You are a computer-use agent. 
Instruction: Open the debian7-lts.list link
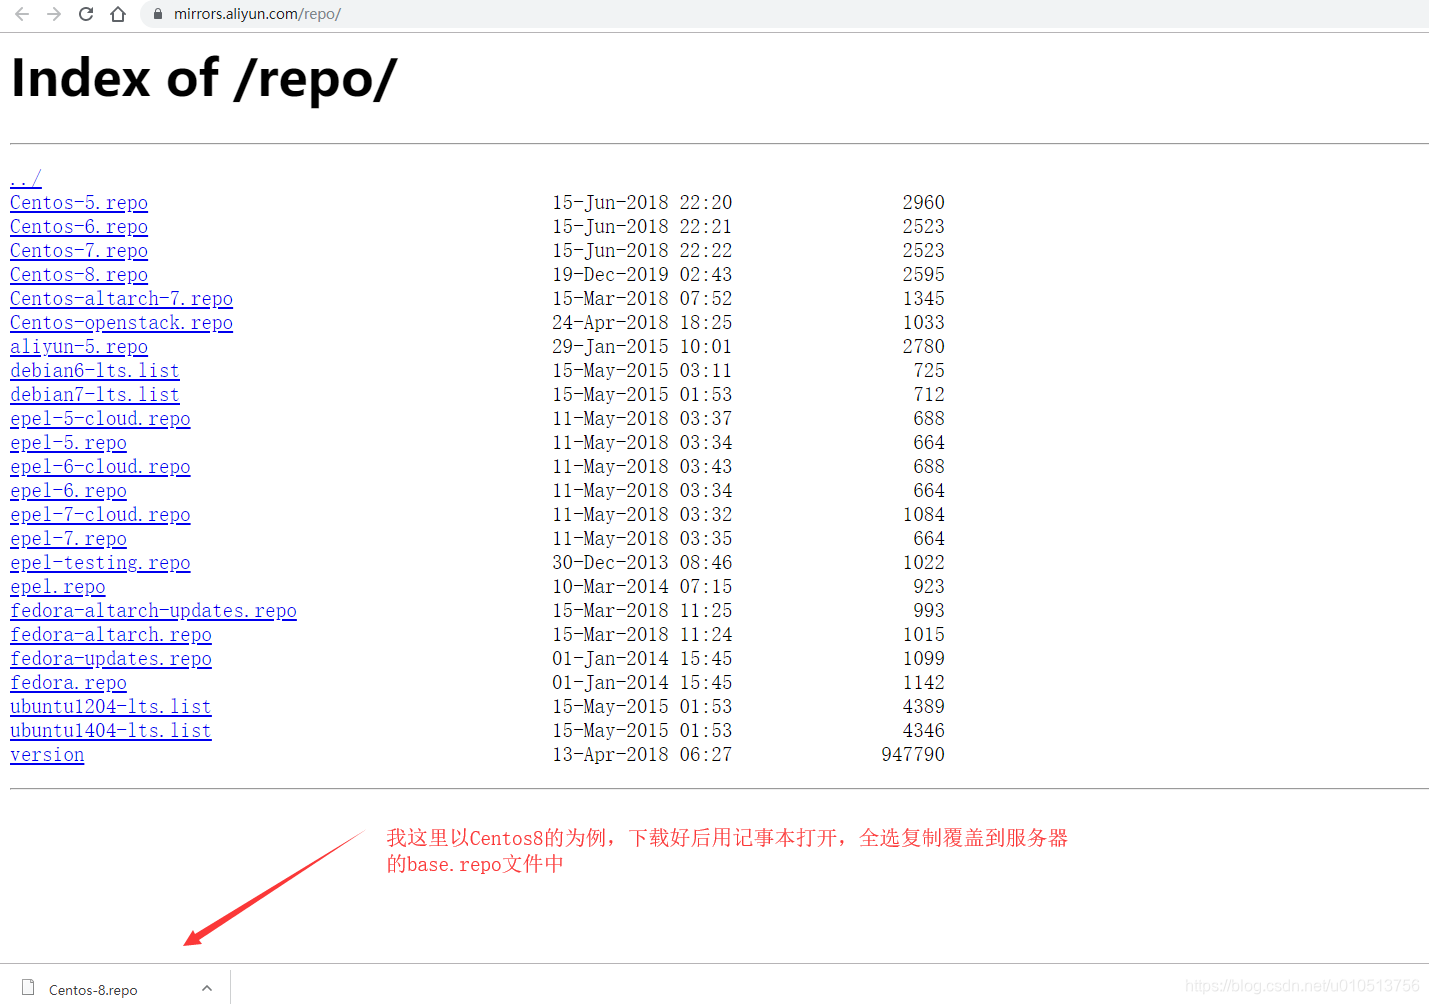(95, 395)
